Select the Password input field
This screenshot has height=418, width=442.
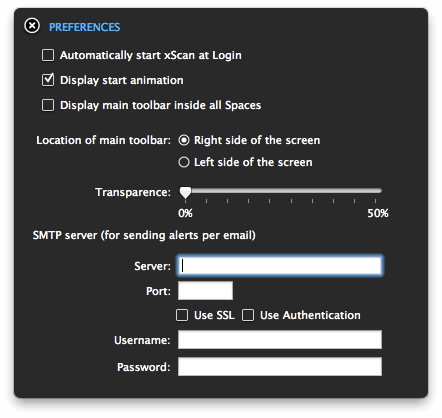coord(280,367)
